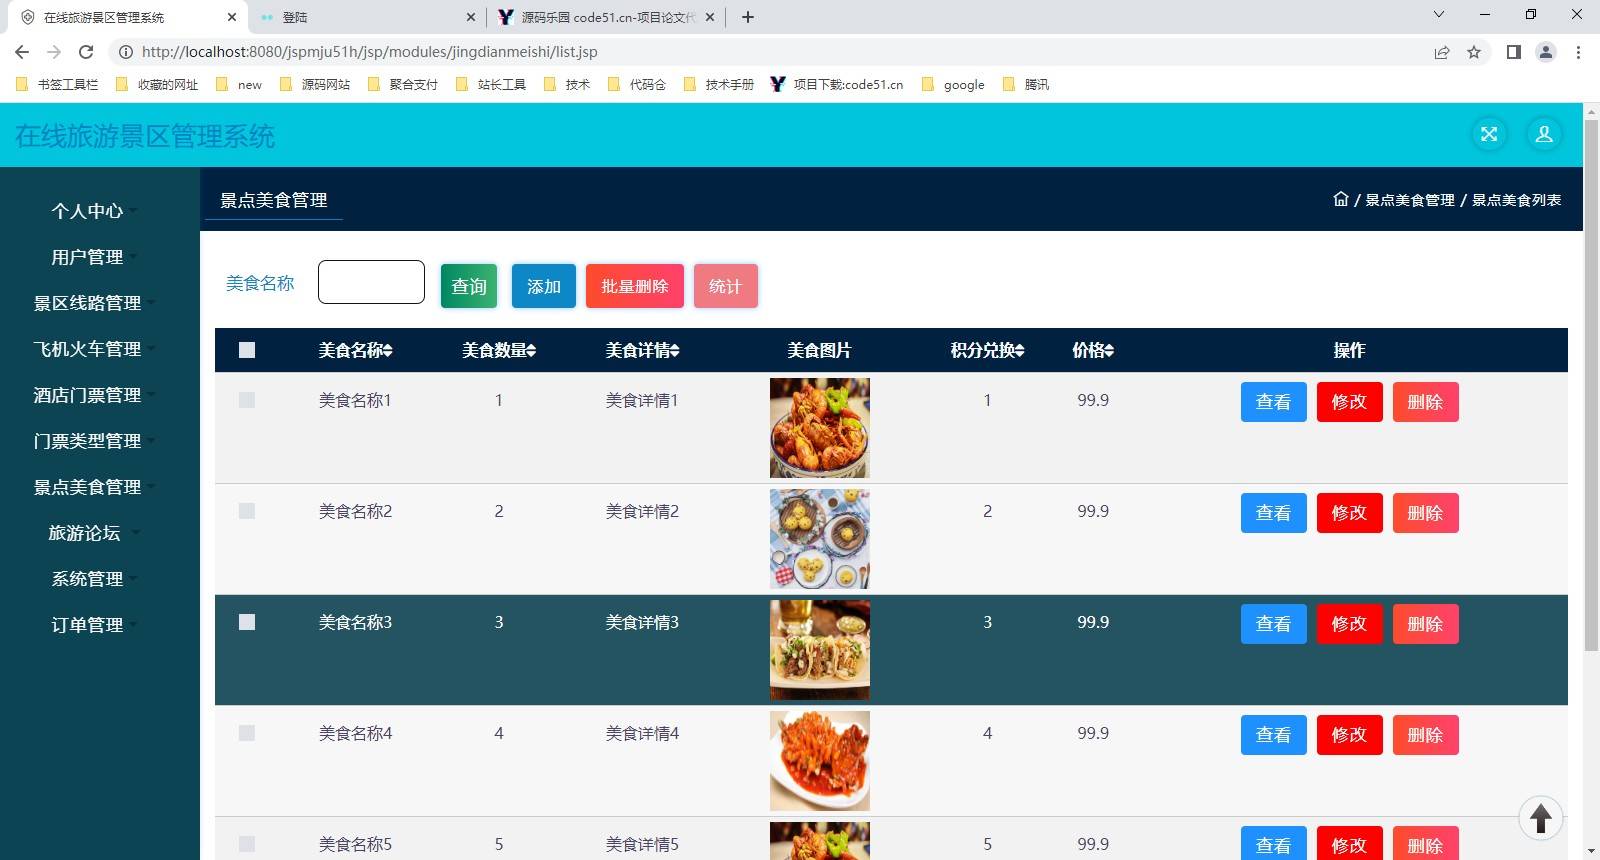Open the 聚合支付 bookmark folder

coord(403,85)
